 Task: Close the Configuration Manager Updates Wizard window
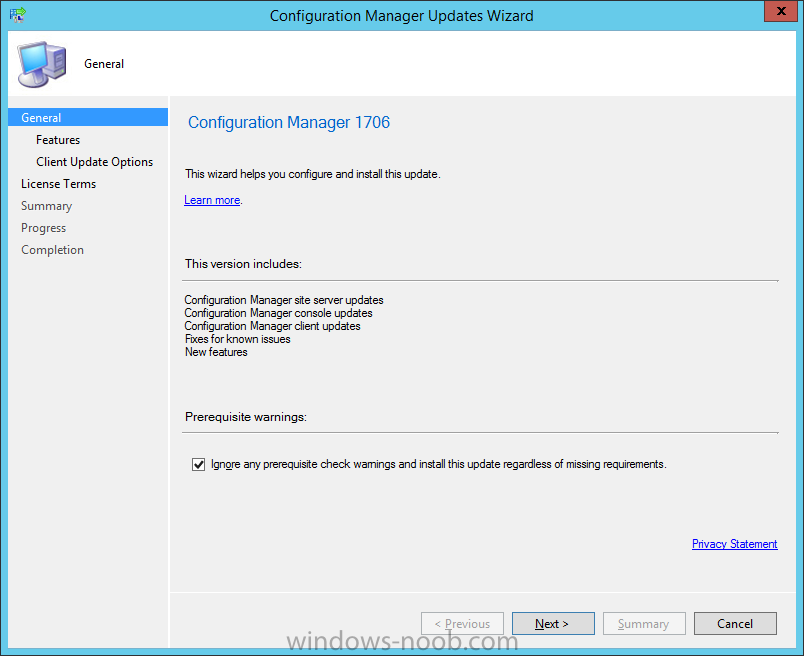(781, 11)
